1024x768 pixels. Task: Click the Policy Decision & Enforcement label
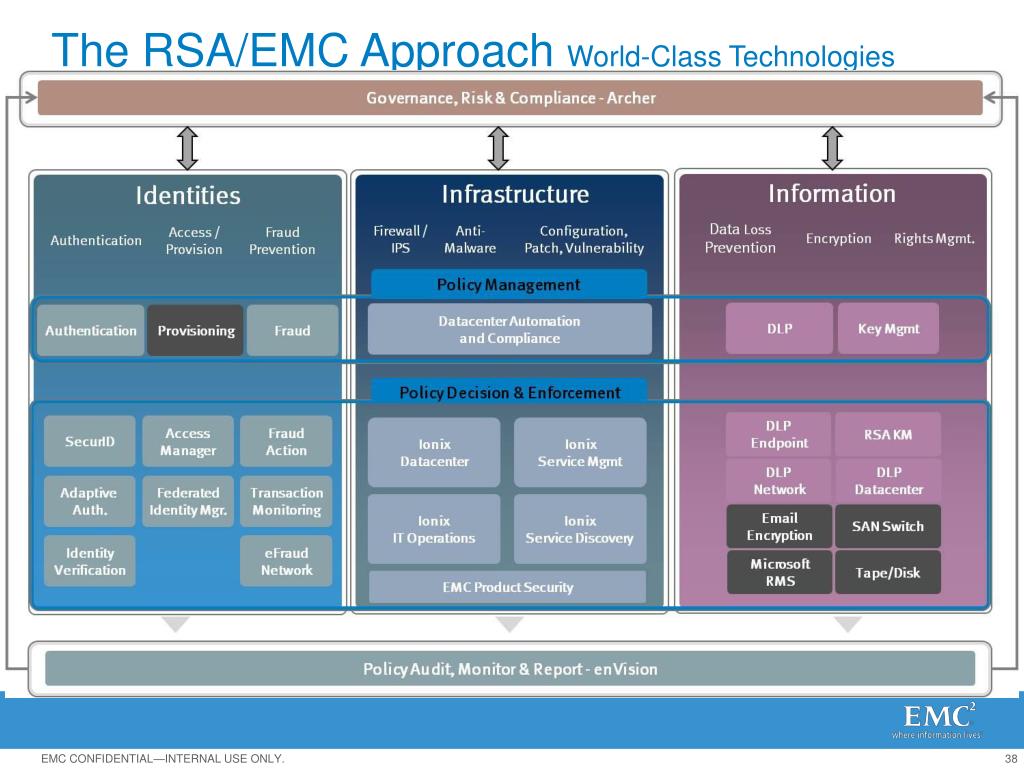click(x=509, y=392)
